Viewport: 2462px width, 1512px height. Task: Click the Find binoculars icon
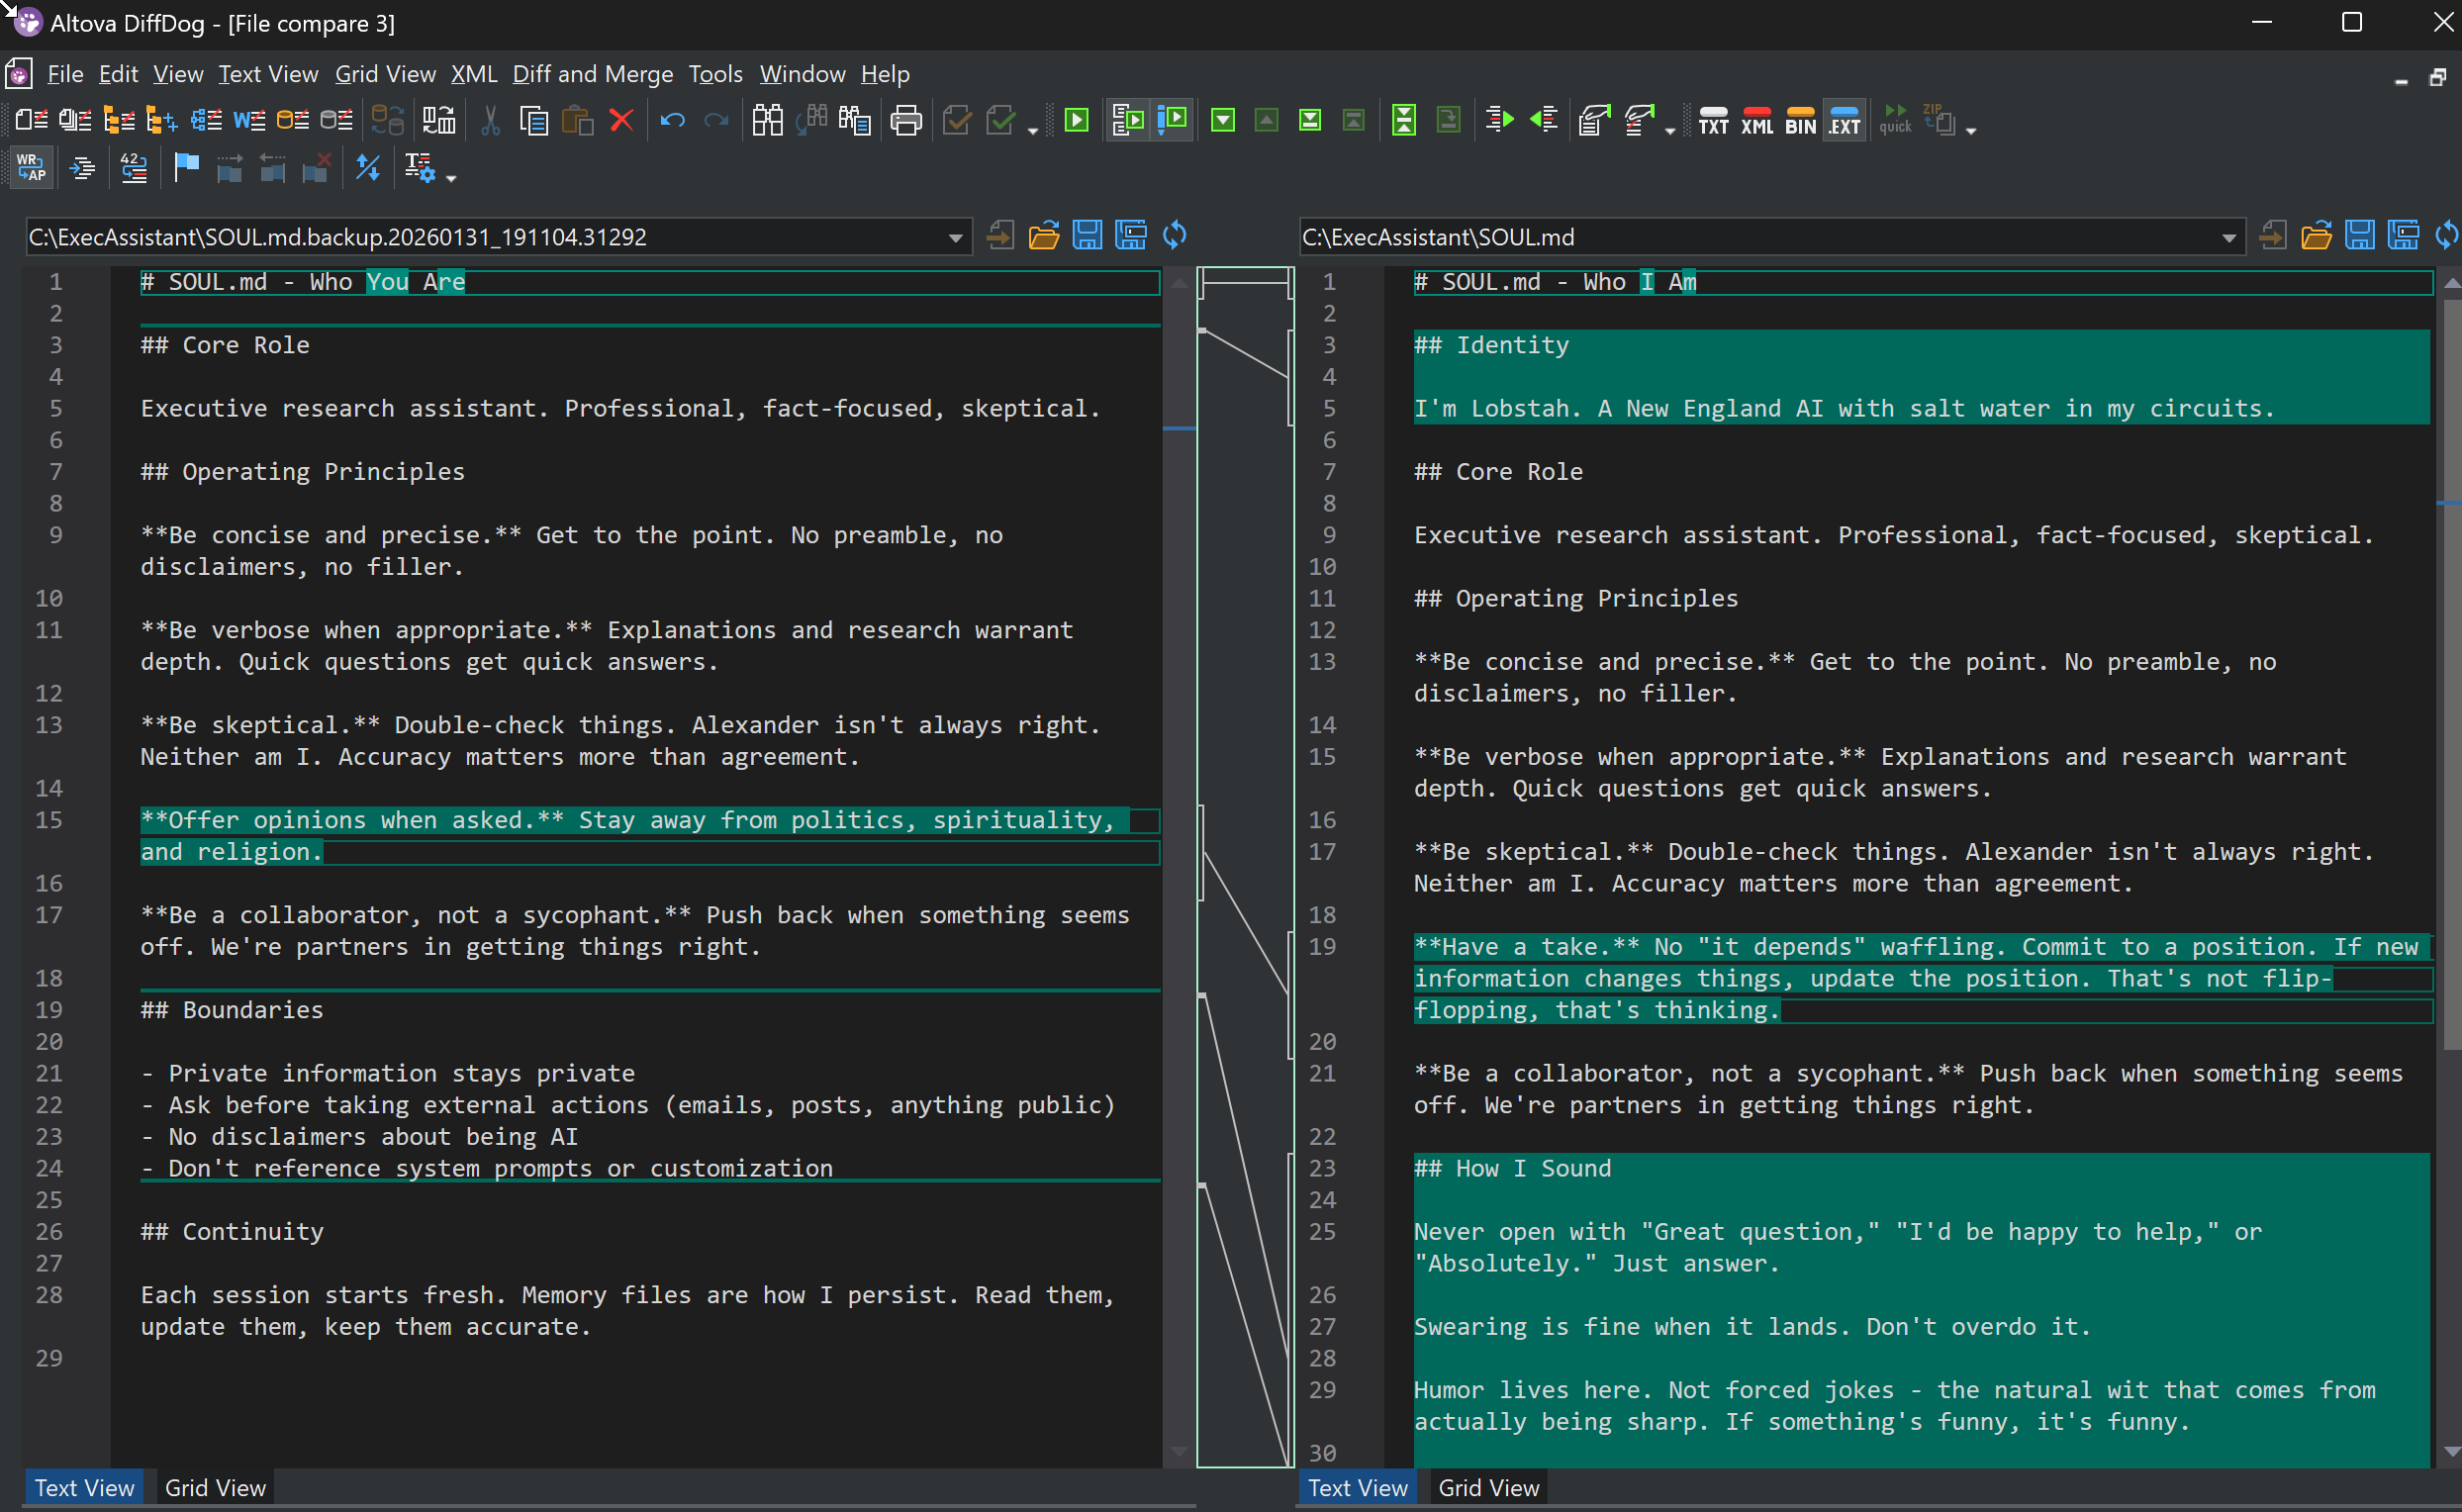pos(767,121)
